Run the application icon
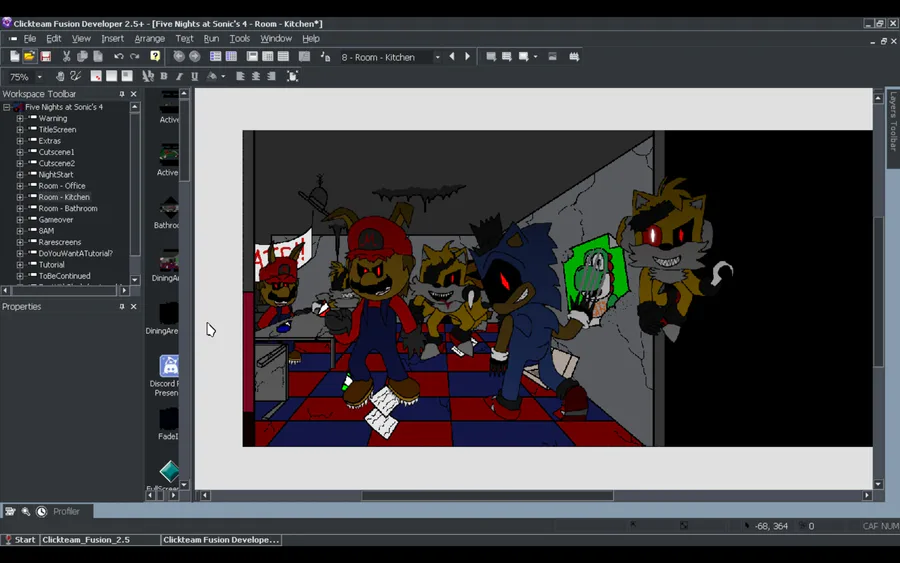 tap(507, 56)
